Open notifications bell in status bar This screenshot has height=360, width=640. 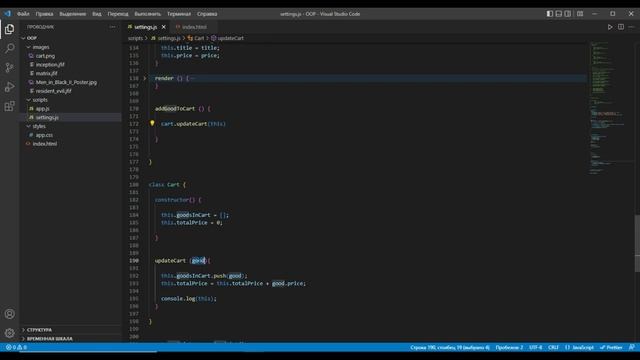point(631,347)
